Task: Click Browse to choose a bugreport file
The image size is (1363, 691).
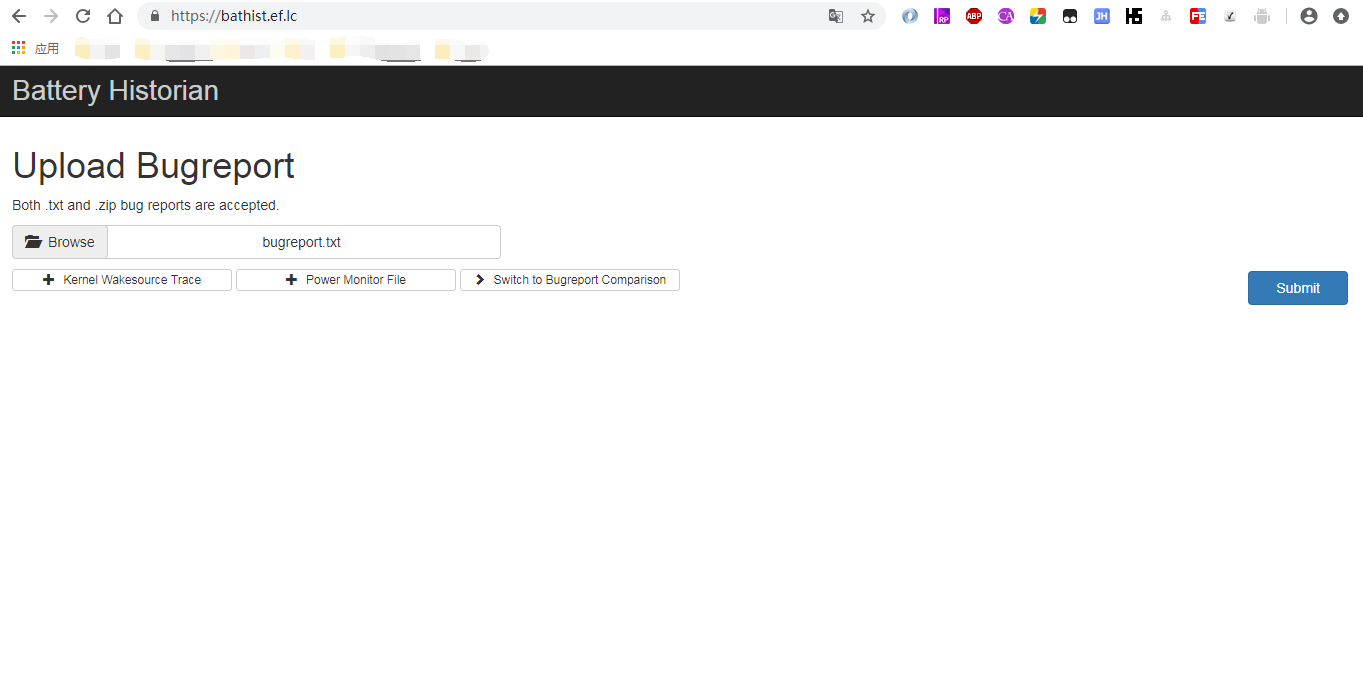Action: (x=60, y=242)
